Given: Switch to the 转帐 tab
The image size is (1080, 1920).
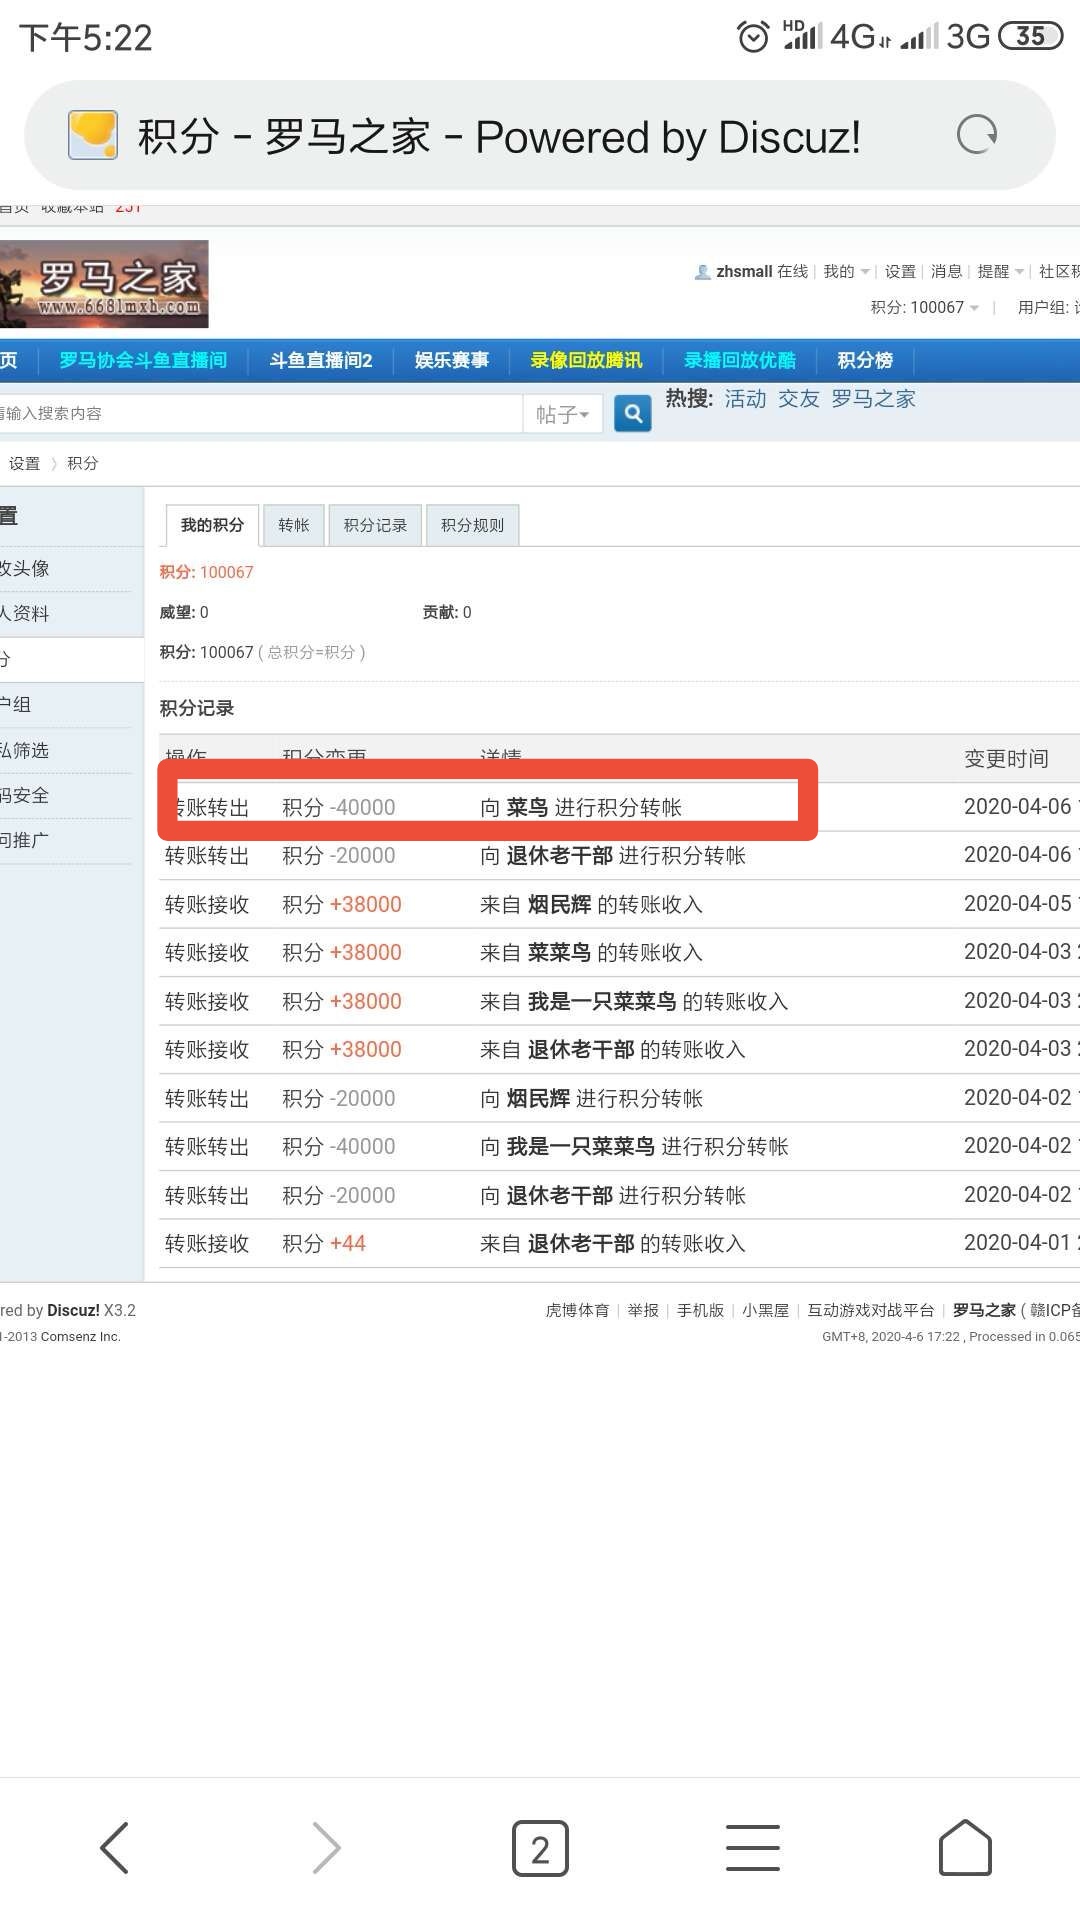Looking at the screenshot, I should tap(294, 525).
